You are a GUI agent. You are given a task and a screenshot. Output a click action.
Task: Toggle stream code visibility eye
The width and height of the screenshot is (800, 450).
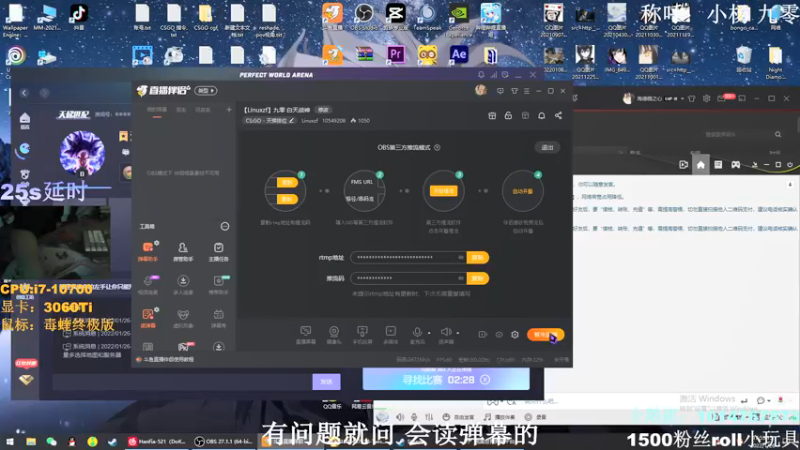click(461, 279)
